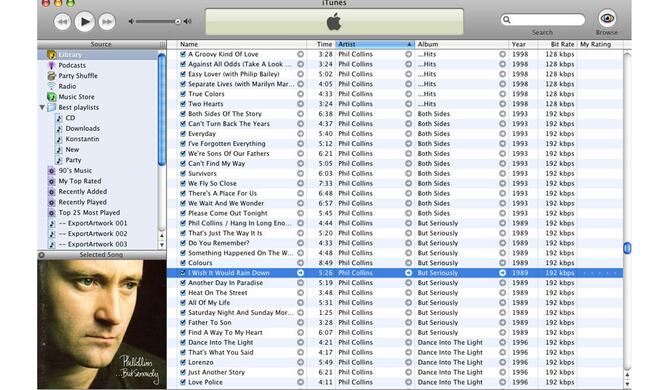660x390 pixels.
Task: Click arrow beside Everyday song name
Action: pyautogui.click(x=301, y=133)
